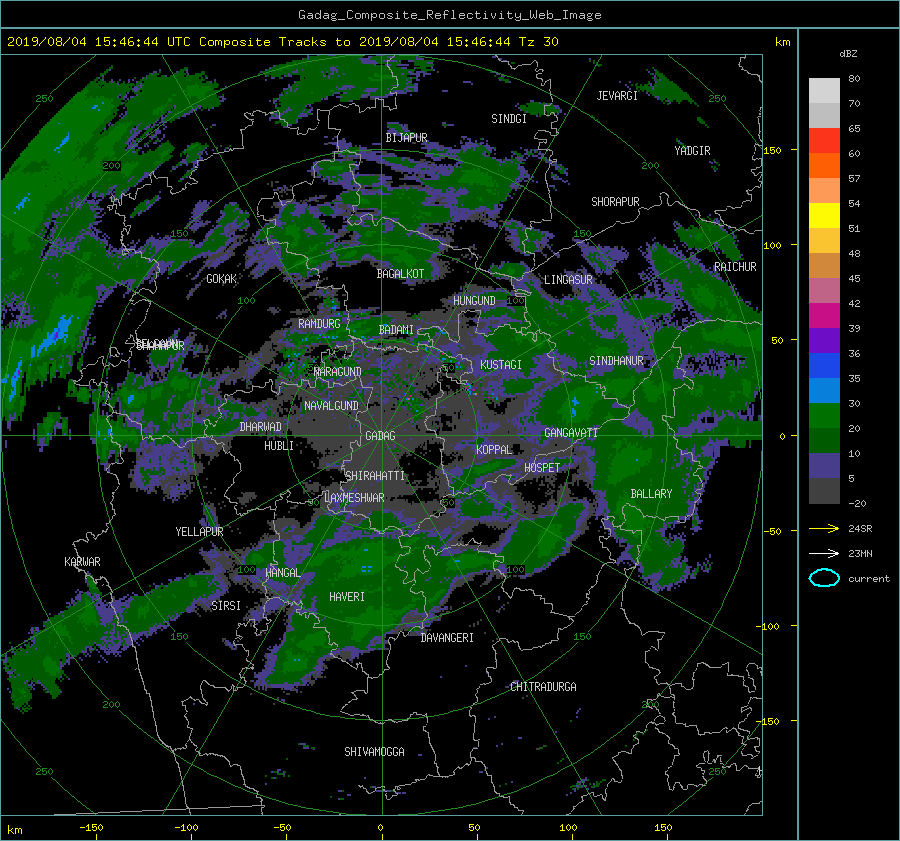This screenshot has height=841, width=900.
Task: Select the DHARWAD label
Action: [x=261, y=427]
